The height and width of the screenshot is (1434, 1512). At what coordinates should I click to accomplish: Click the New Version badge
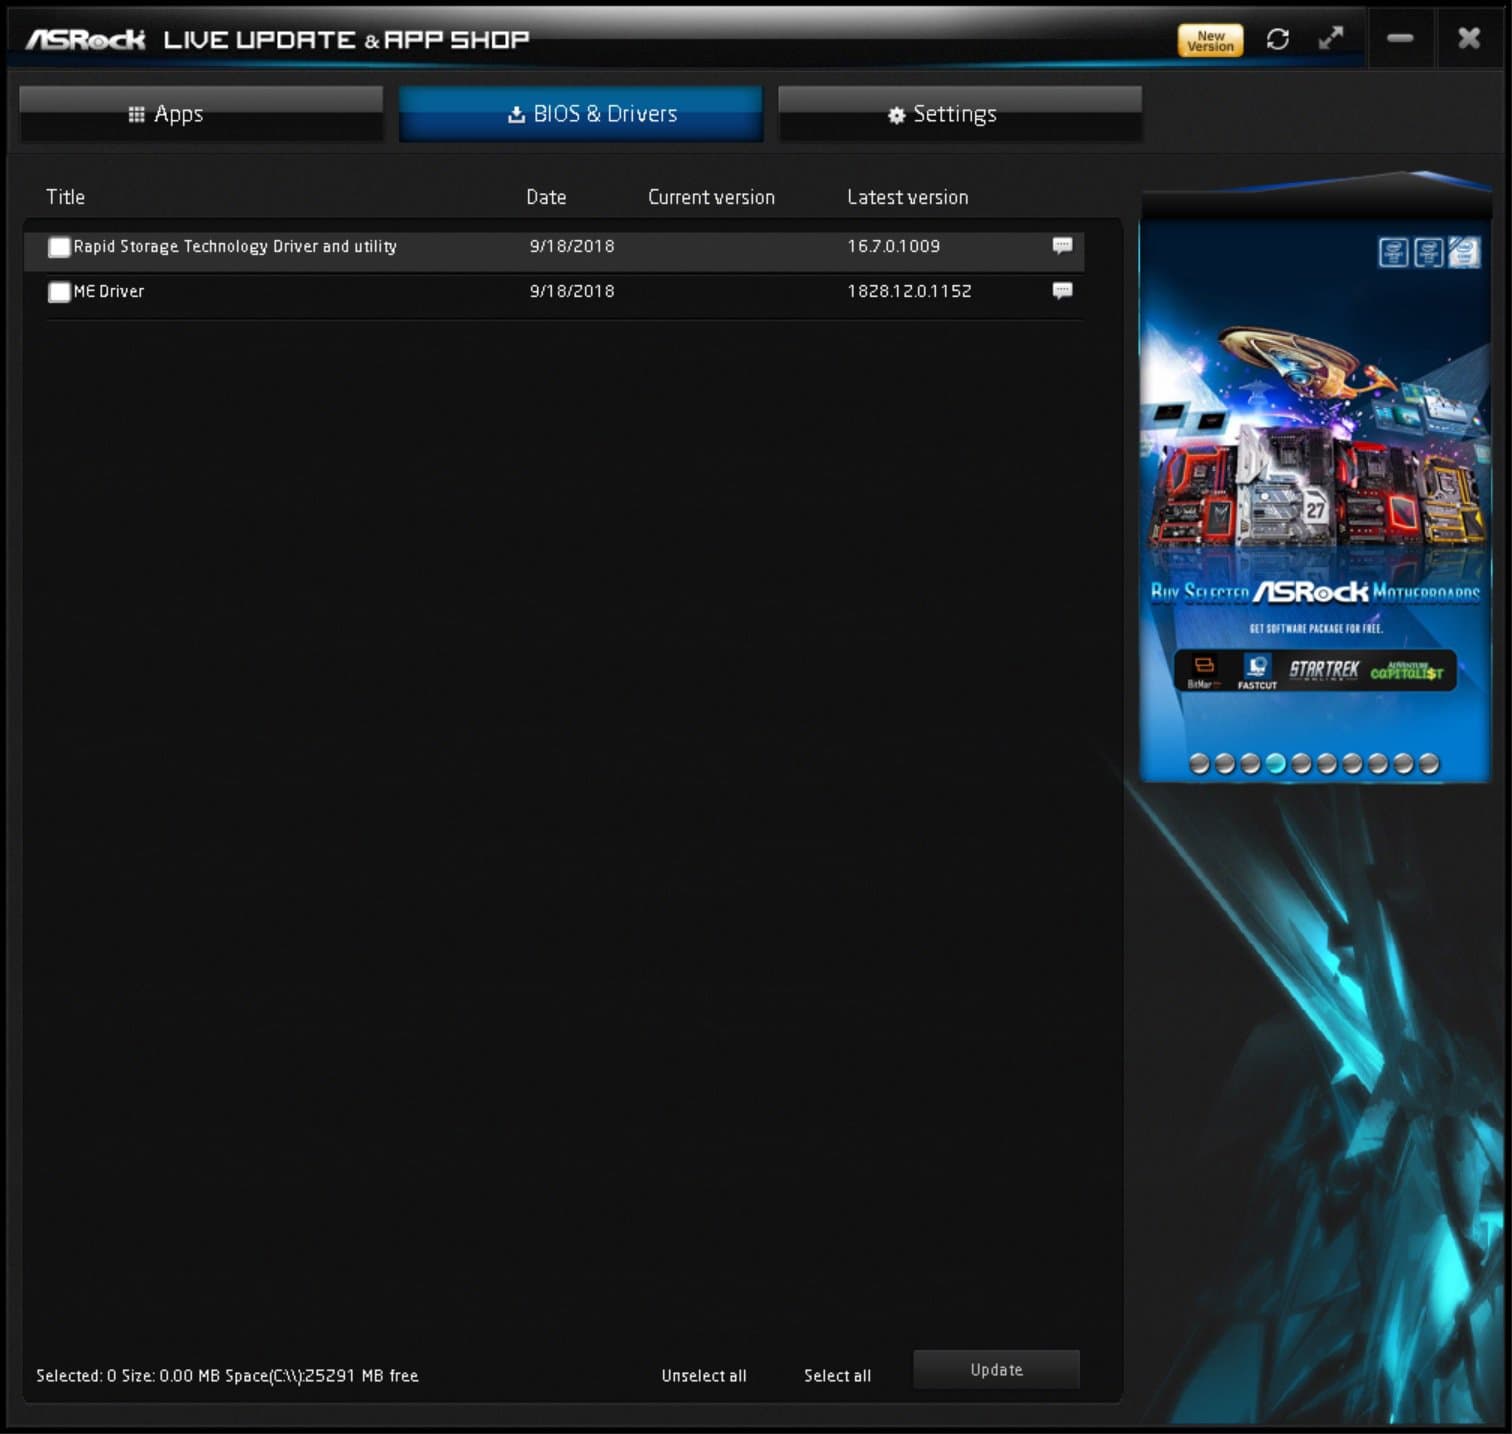[x=1210, y=40]
